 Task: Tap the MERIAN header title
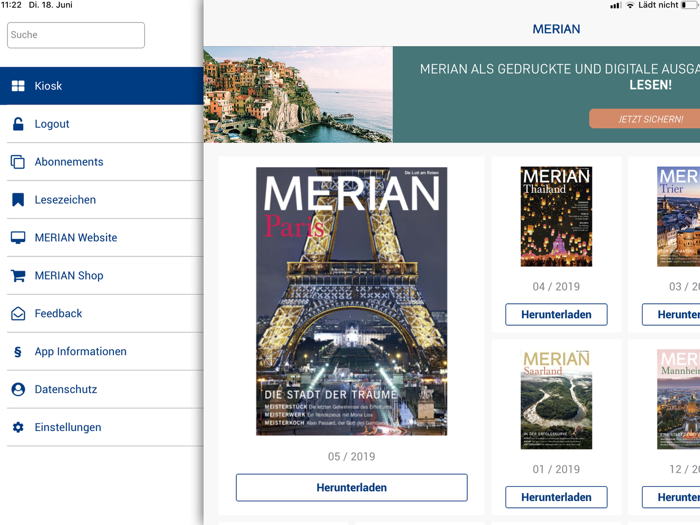[556, 29]
